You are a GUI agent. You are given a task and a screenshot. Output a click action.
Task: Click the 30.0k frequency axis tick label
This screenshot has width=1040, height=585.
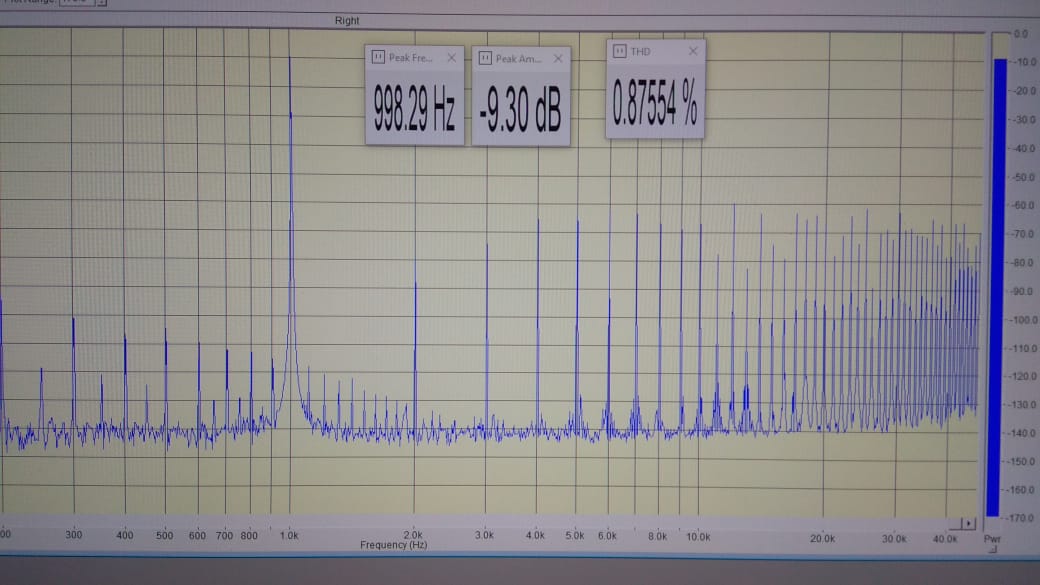[894, 539]
